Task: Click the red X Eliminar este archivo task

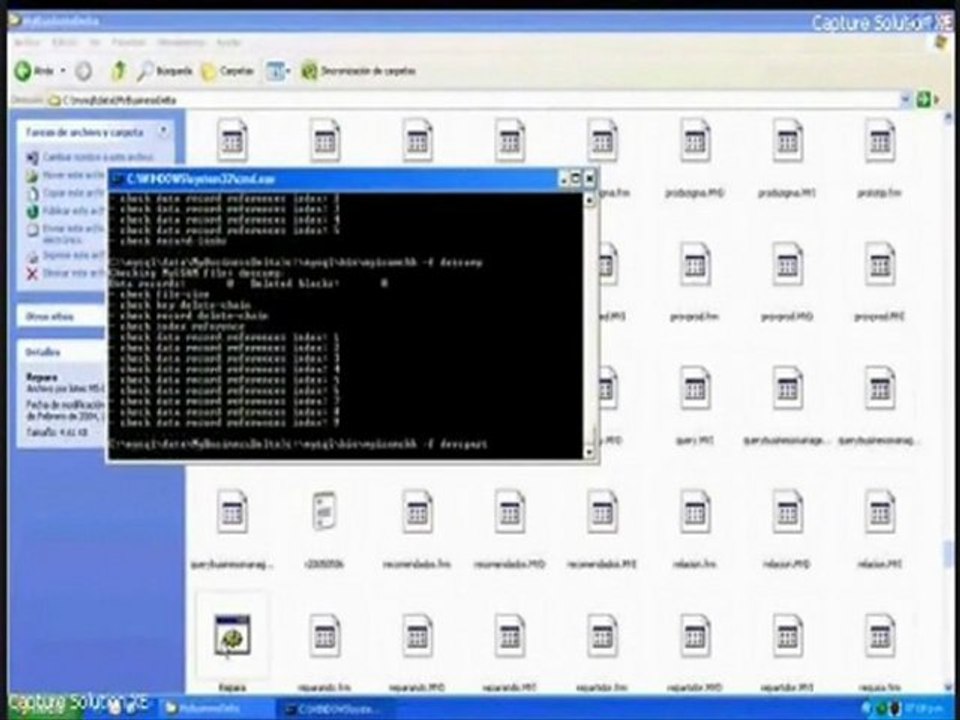Action: pyautogui.click(x=32, y=274)
